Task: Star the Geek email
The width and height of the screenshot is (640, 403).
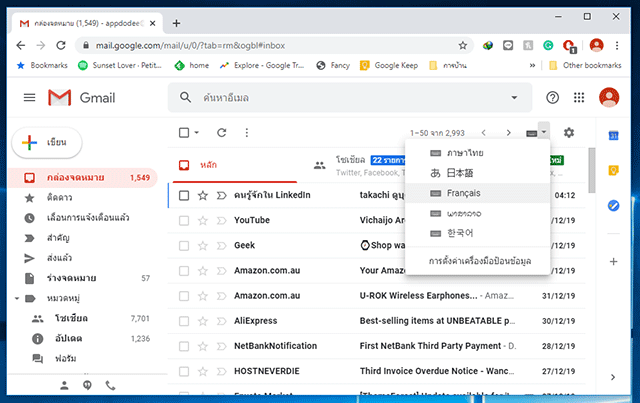Action: 202,246
